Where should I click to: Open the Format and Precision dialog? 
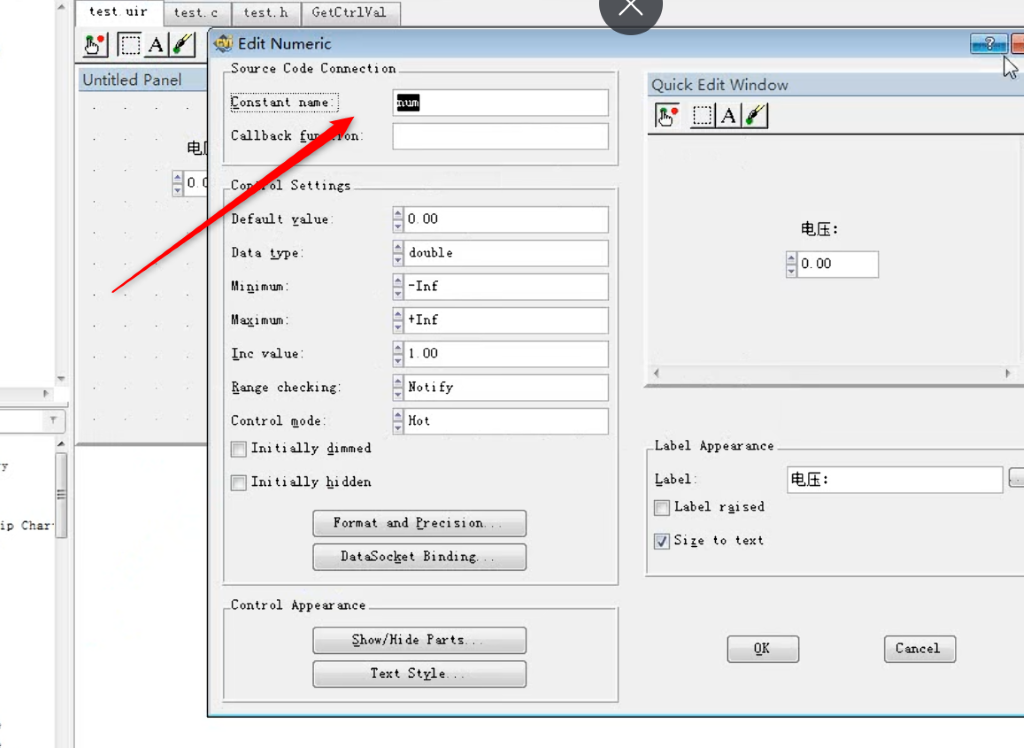pyautogui.click(x=419, y=523)
